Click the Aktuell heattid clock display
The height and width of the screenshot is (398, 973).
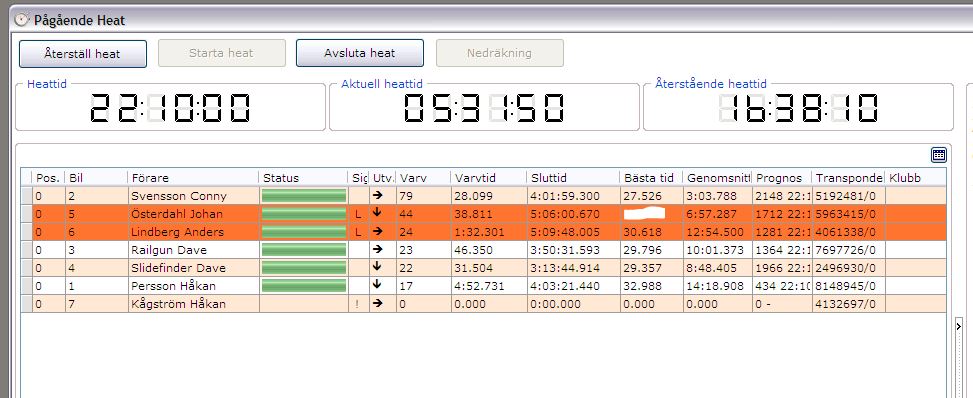point(484,107)
